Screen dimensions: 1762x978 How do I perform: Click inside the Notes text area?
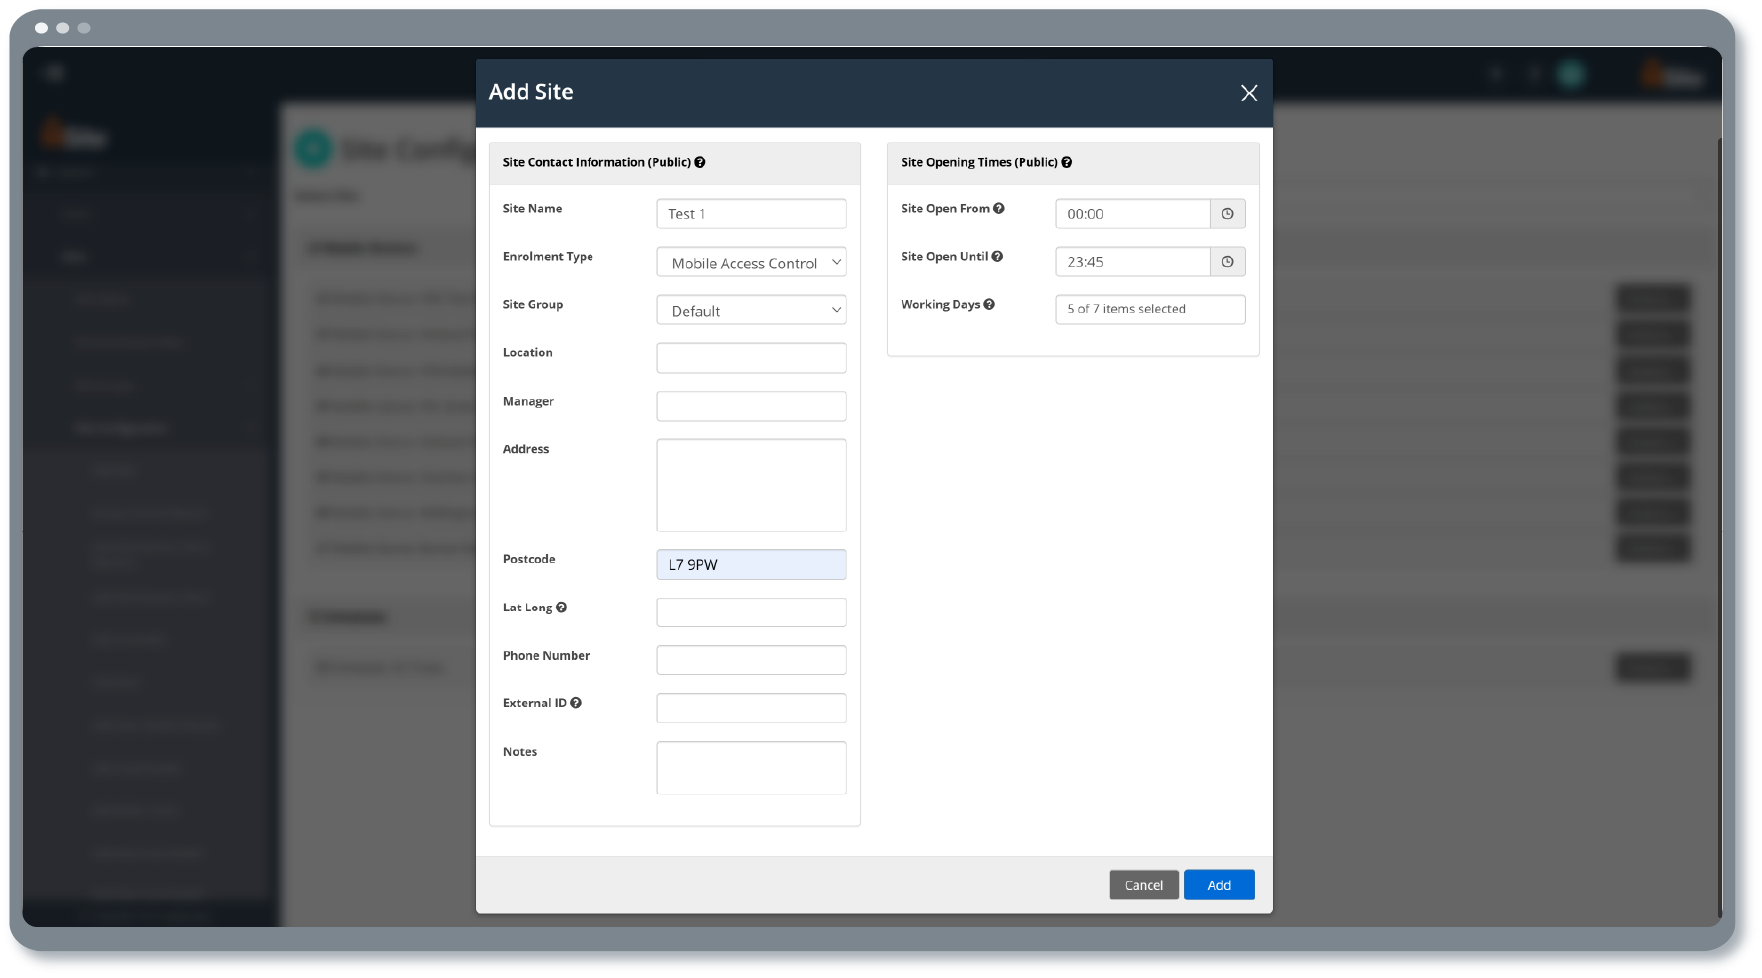[751, 767]
